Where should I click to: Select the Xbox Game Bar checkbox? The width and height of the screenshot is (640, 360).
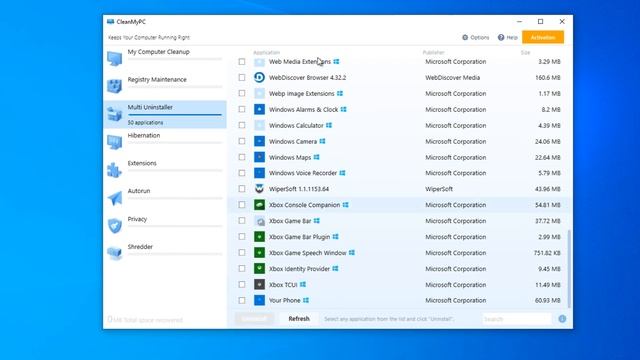coord(242,221)
